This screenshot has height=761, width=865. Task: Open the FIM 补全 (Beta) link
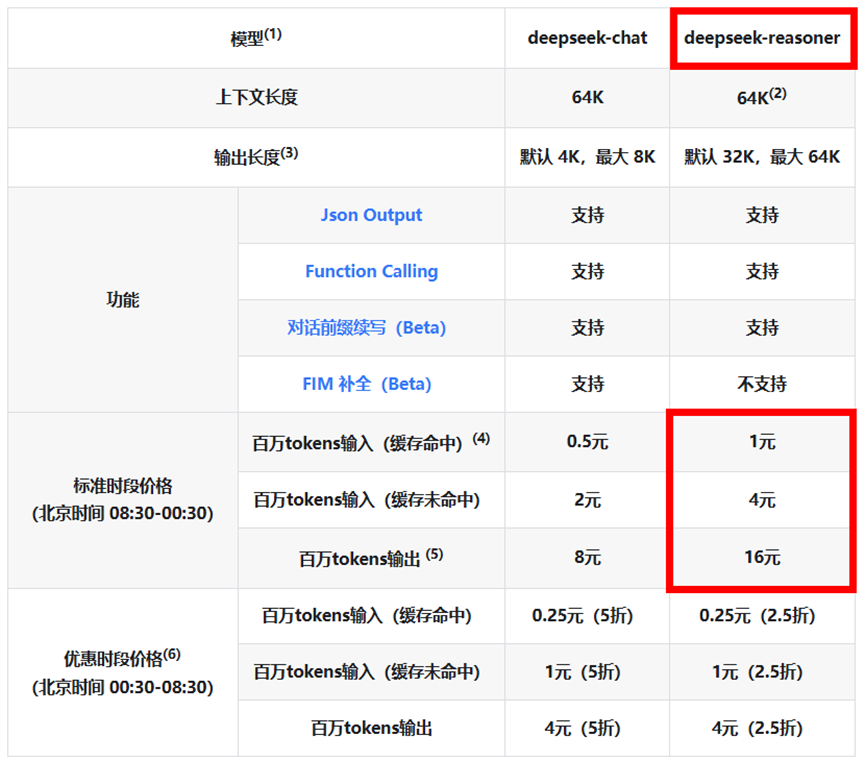coord(366,384)
